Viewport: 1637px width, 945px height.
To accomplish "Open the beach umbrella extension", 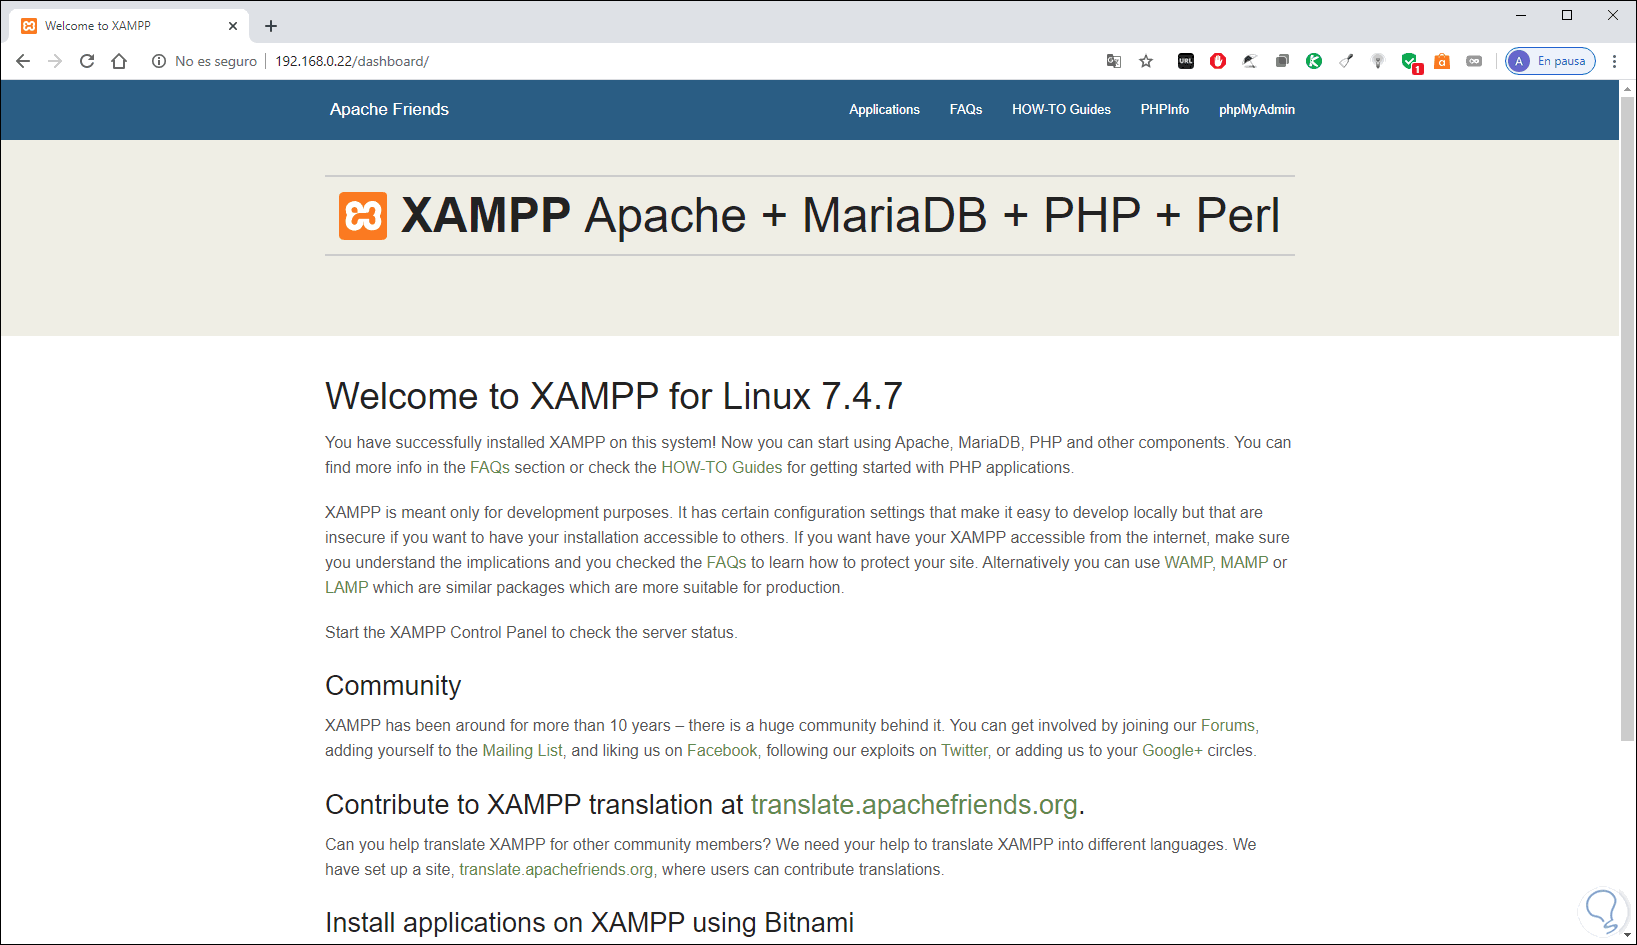I will pyautogui.click(x=1250, y=61).
